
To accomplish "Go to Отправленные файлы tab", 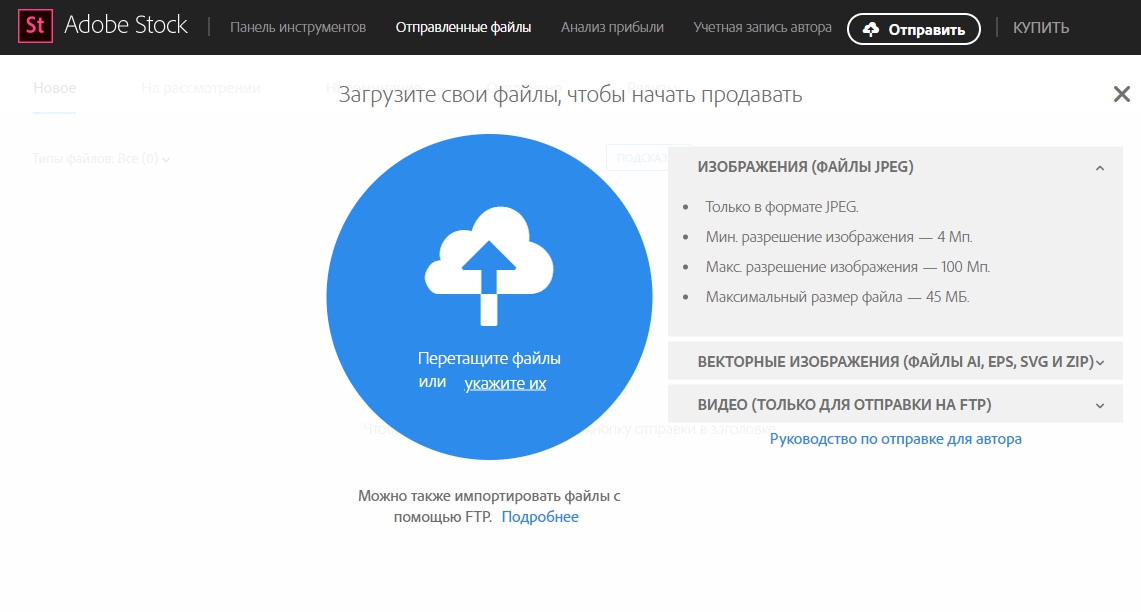I will [463, 28].
